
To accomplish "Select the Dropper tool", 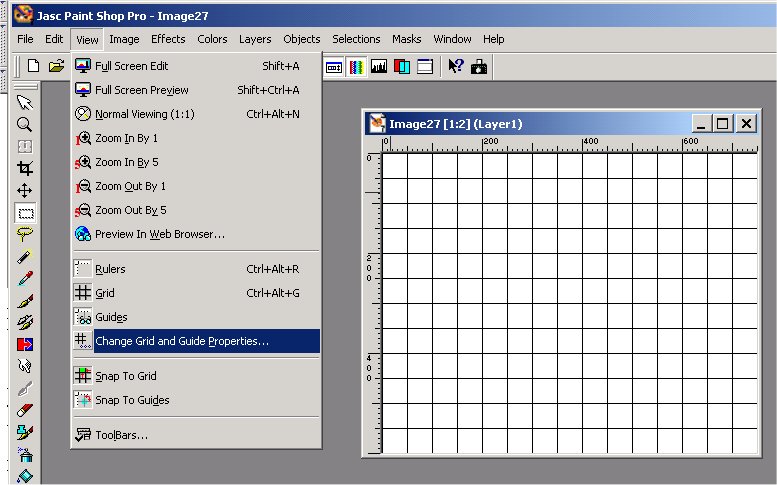I will pyautogui.click(x=25, y=278).
